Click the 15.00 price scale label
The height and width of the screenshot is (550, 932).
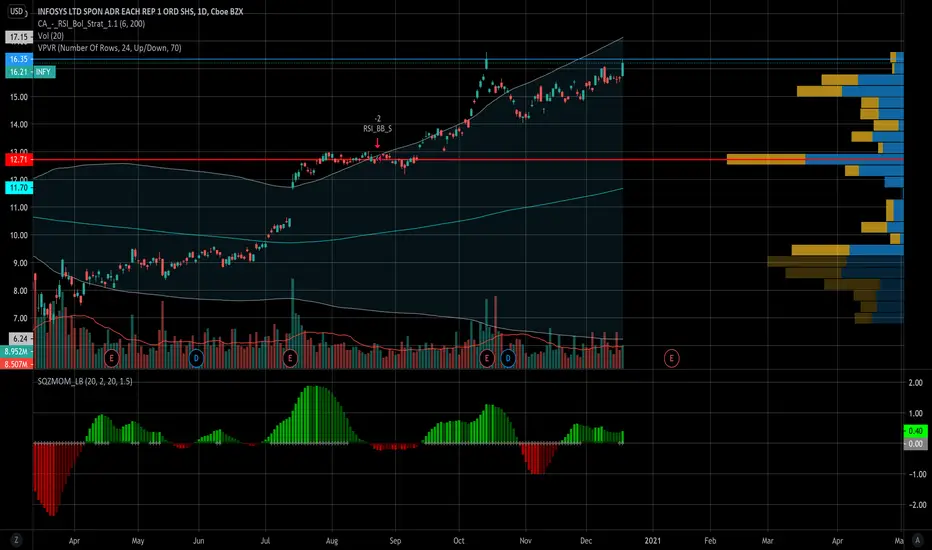pyautogui.click(x=19, y=97)
